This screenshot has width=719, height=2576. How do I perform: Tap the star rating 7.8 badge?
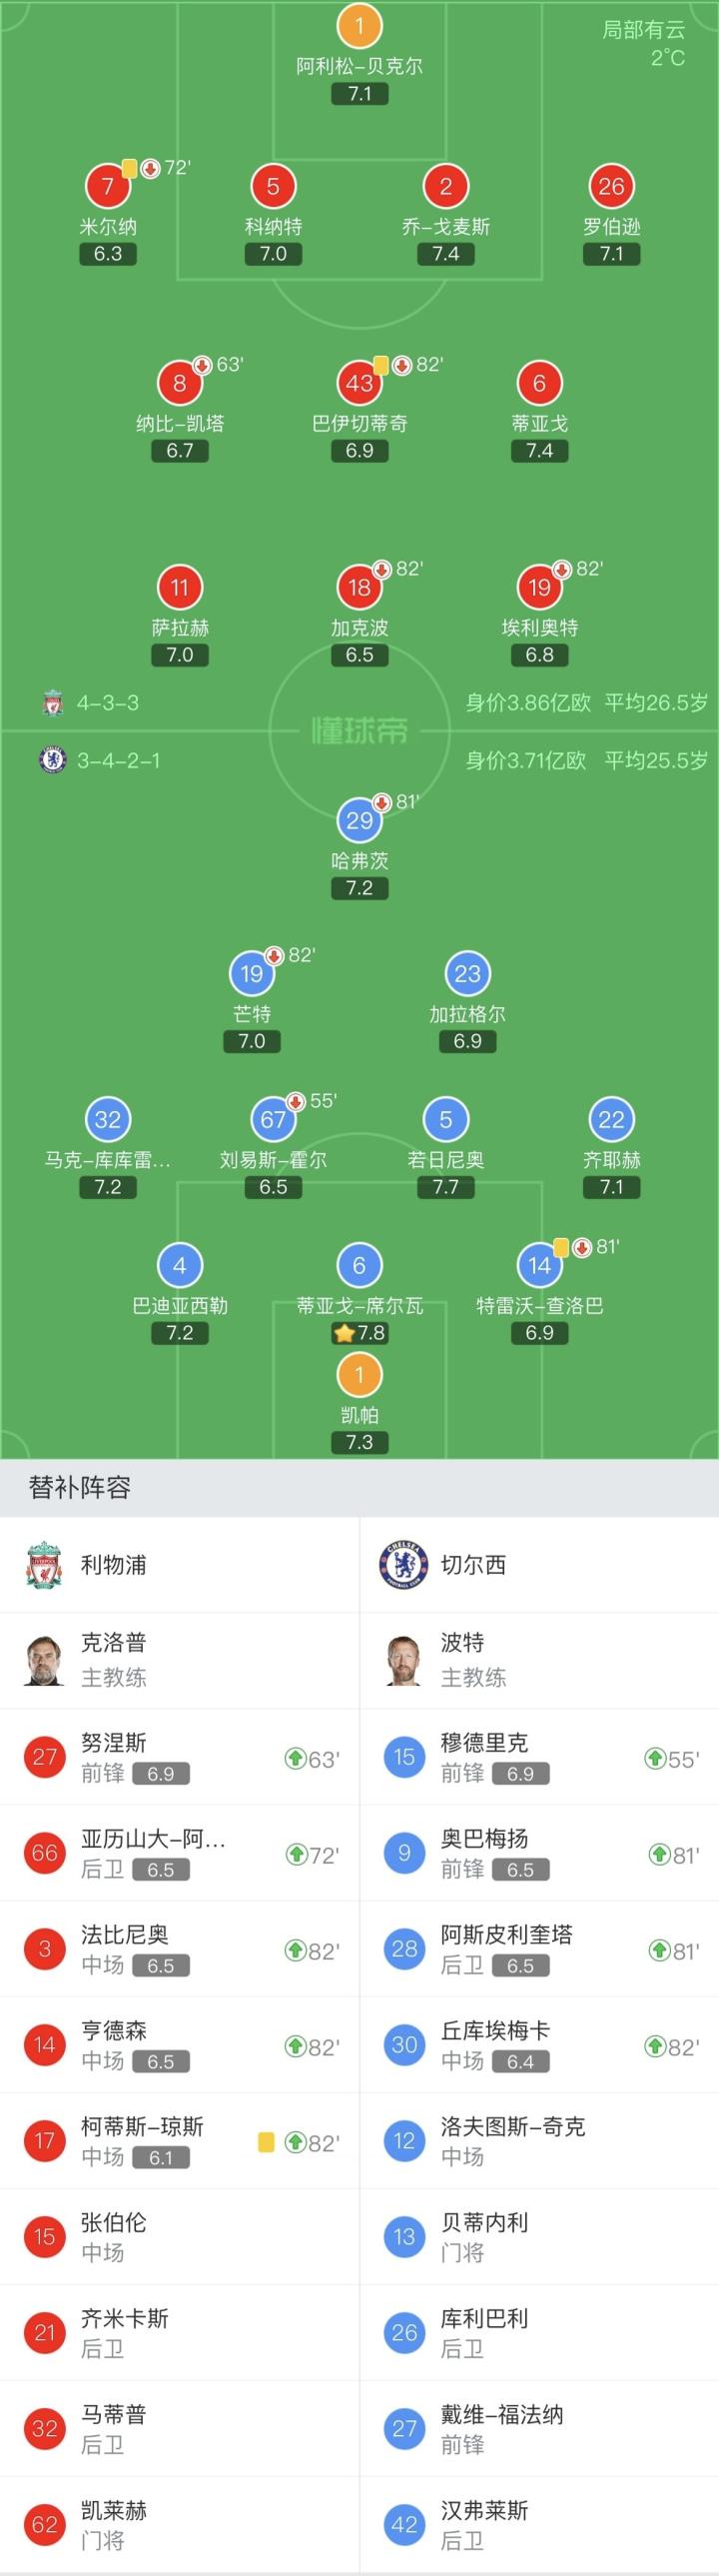tap(359, 1333)
